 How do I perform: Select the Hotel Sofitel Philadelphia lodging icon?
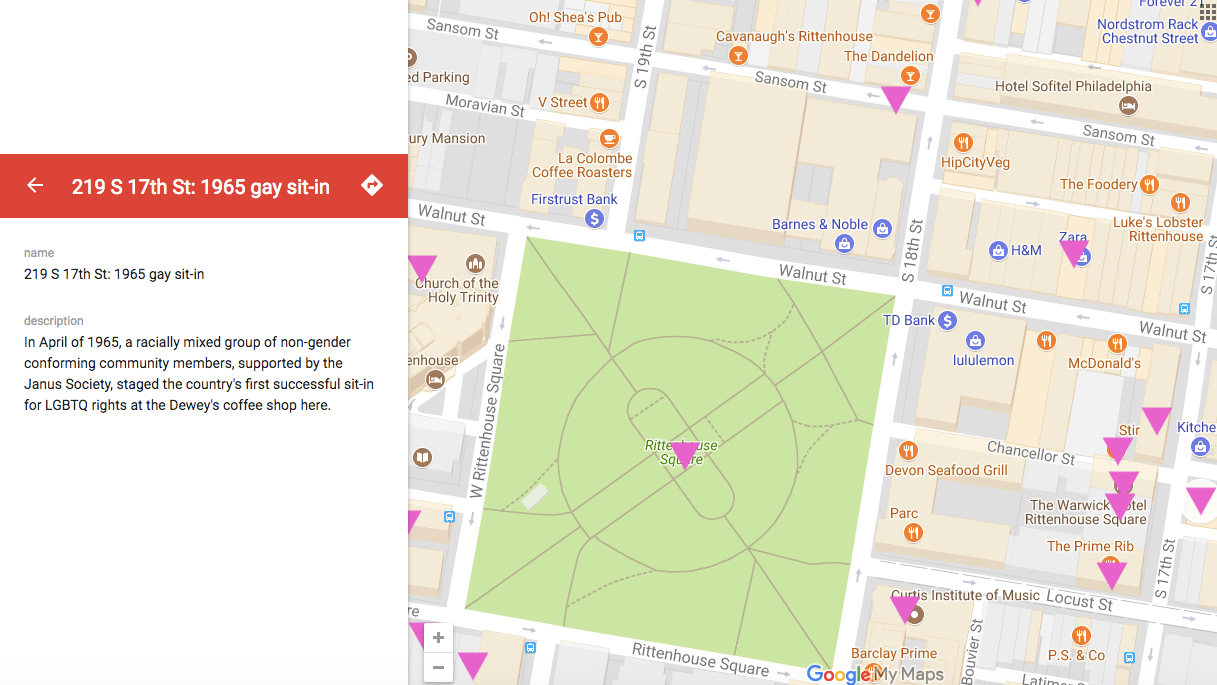click(1128, 106)
